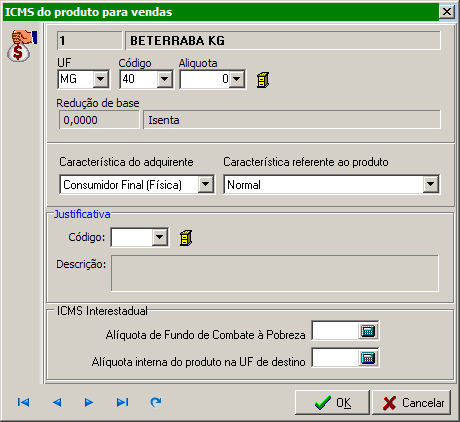The width and height of the screenshot is (460, 422).
Task: Go to the previous record
Action: point(57,402)
